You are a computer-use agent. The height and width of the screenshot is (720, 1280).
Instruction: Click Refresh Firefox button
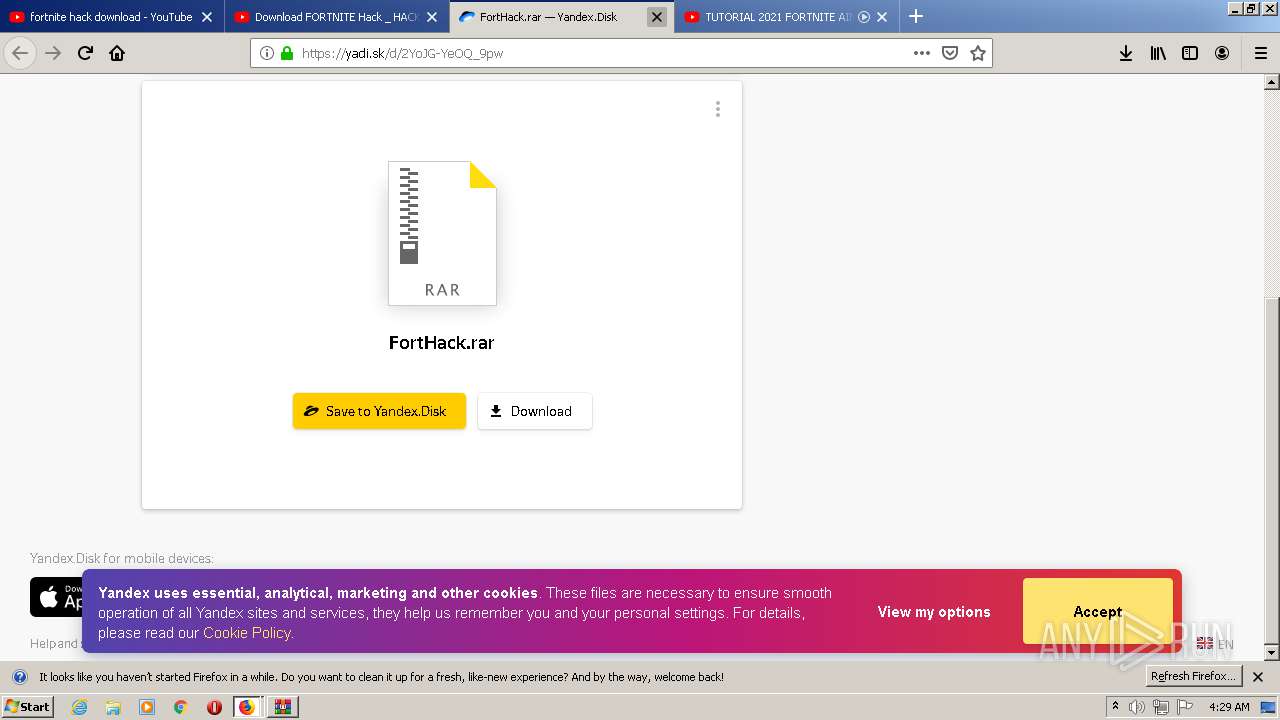click(1193, 677)
